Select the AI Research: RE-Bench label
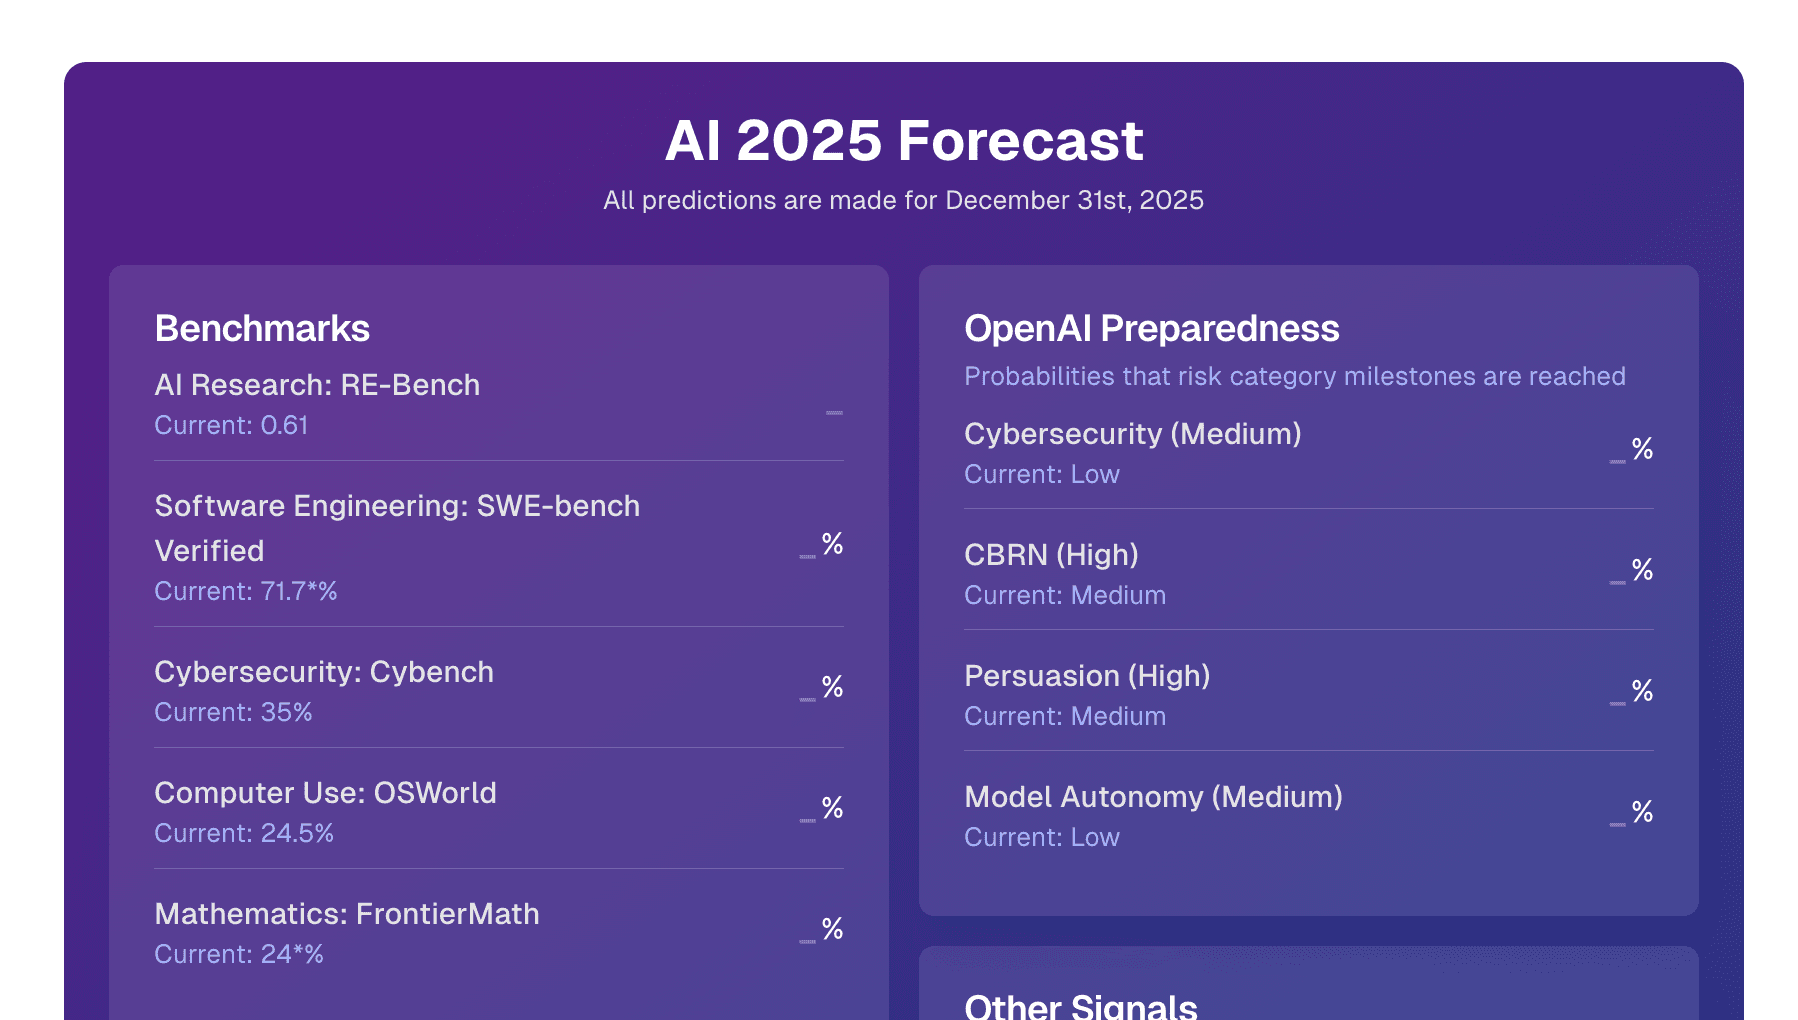The image size is (1798, 1020). point(317,385)
